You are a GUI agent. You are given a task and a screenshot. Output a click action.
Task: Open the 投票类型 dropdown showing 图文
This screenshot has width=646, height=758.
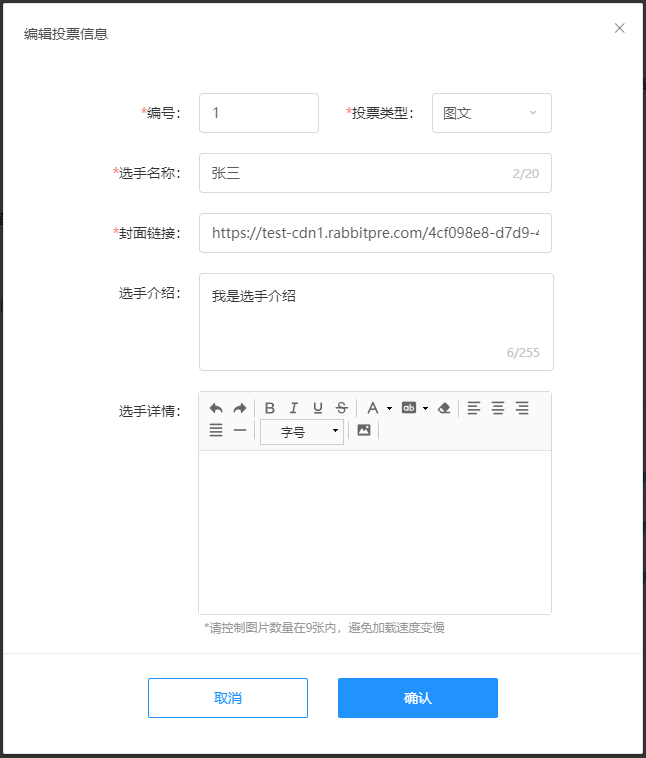(x=492, y=113)
